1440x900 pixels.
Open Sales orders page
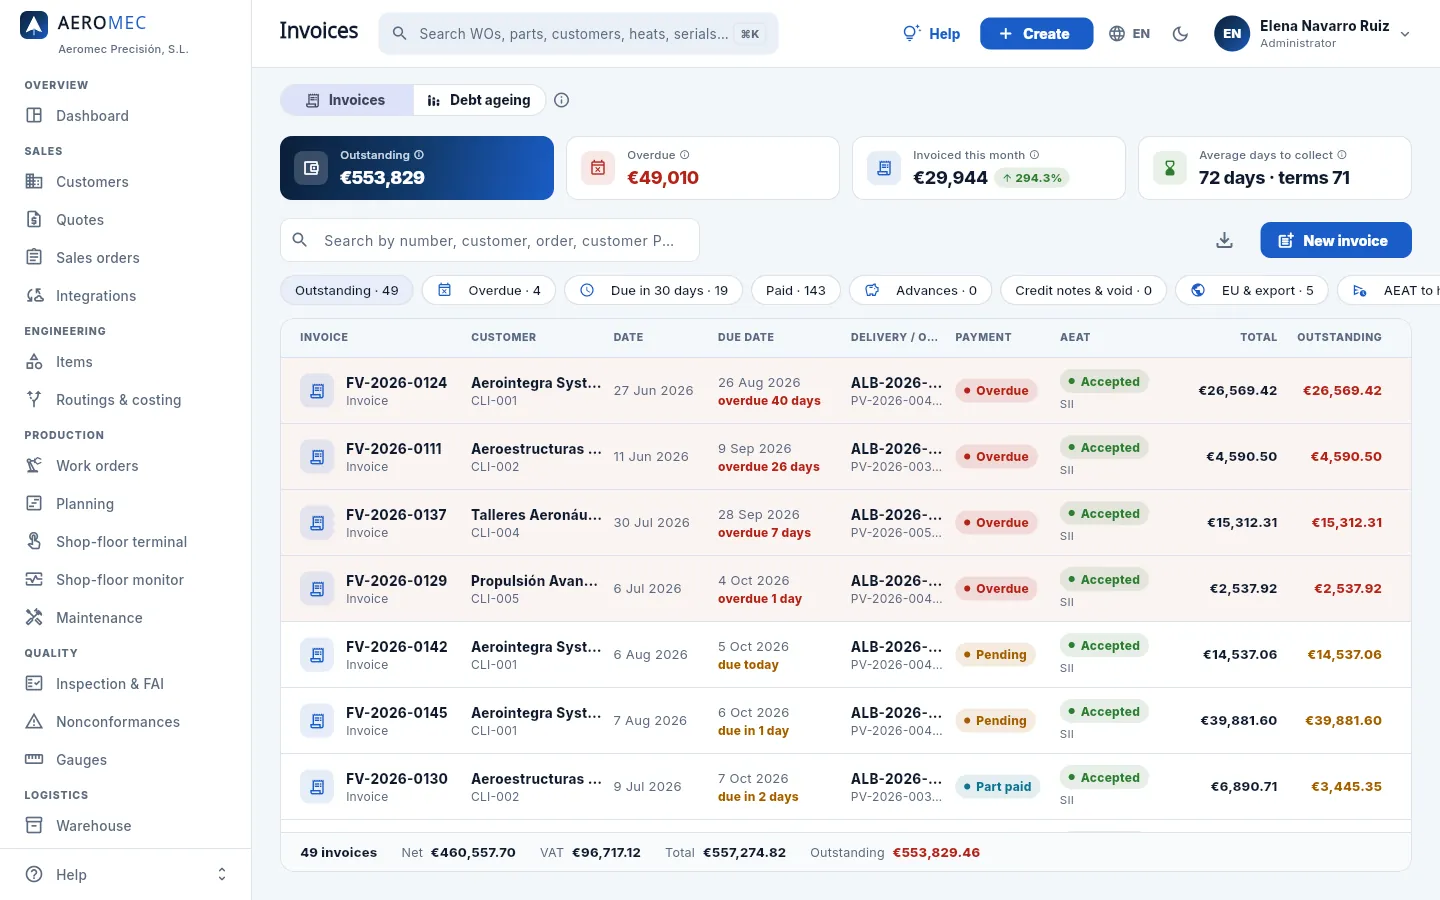point(125,258)
